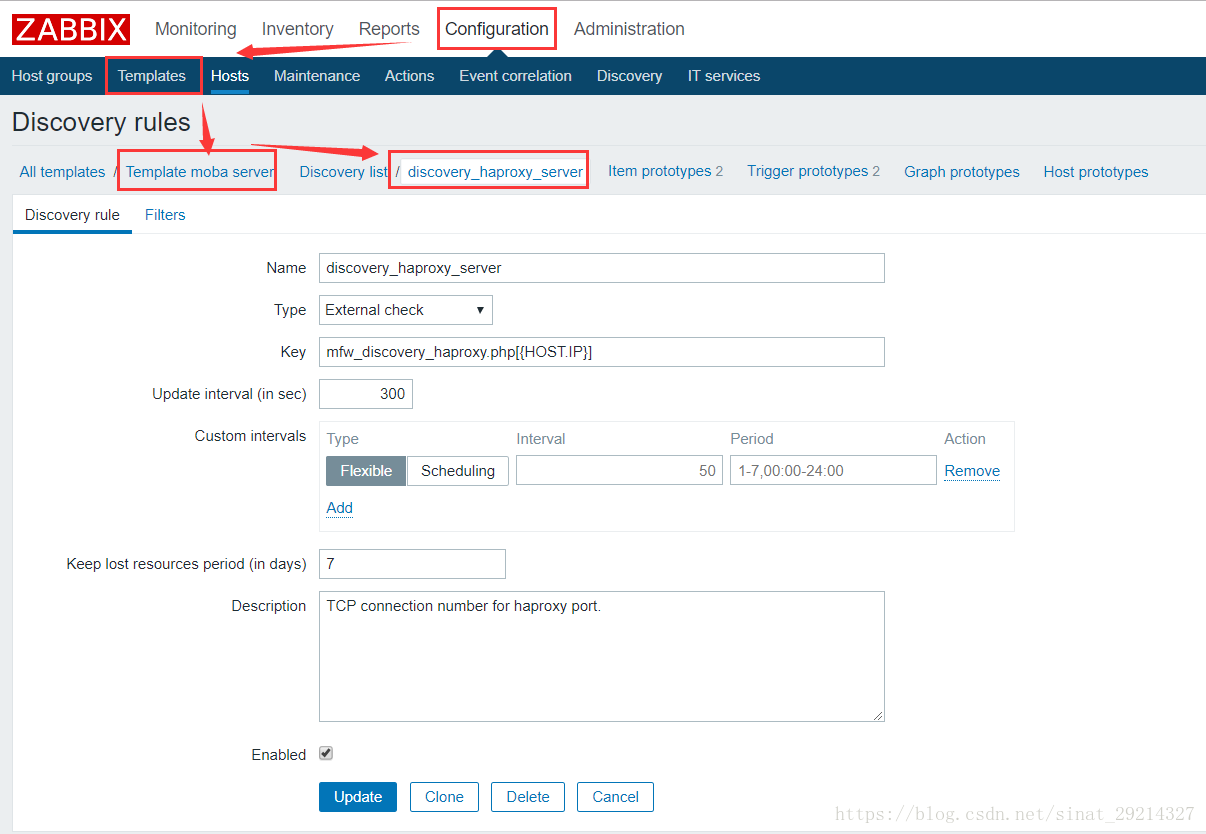Remove the custom interval row
1206x834 pixels.
coord(972,471)
